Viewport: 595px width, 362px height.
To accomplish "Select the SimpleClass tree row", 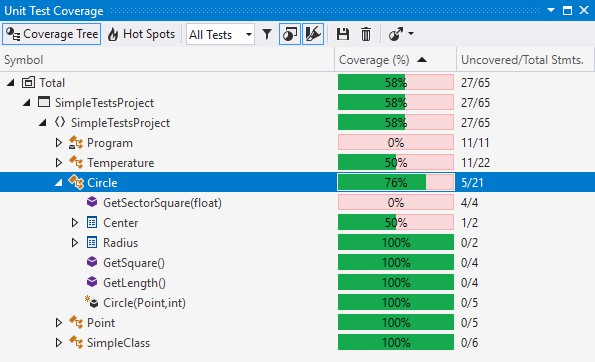I will [298, 343].
